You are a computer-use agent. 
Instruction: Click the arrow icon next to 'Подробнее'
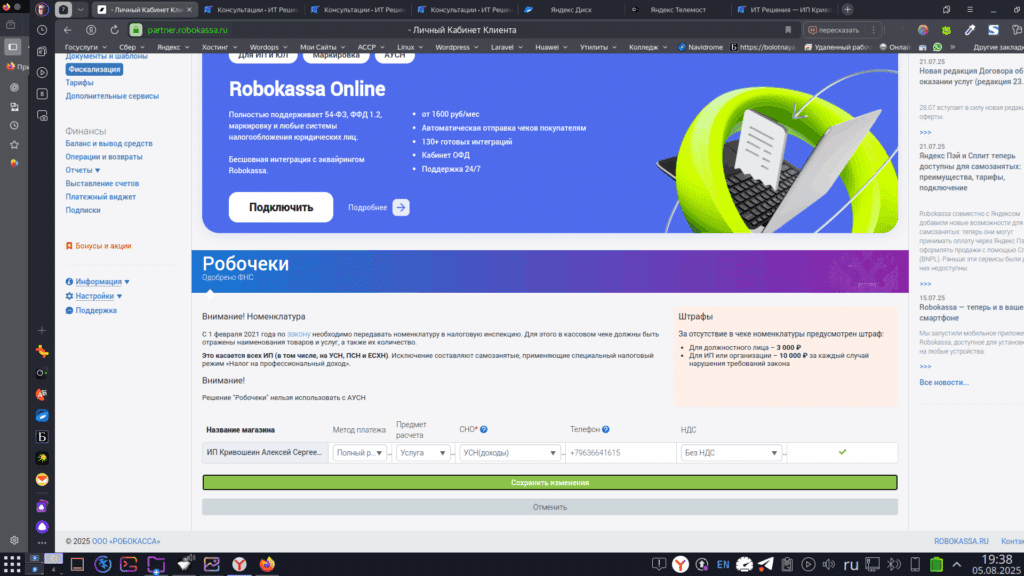coord(401,208)
